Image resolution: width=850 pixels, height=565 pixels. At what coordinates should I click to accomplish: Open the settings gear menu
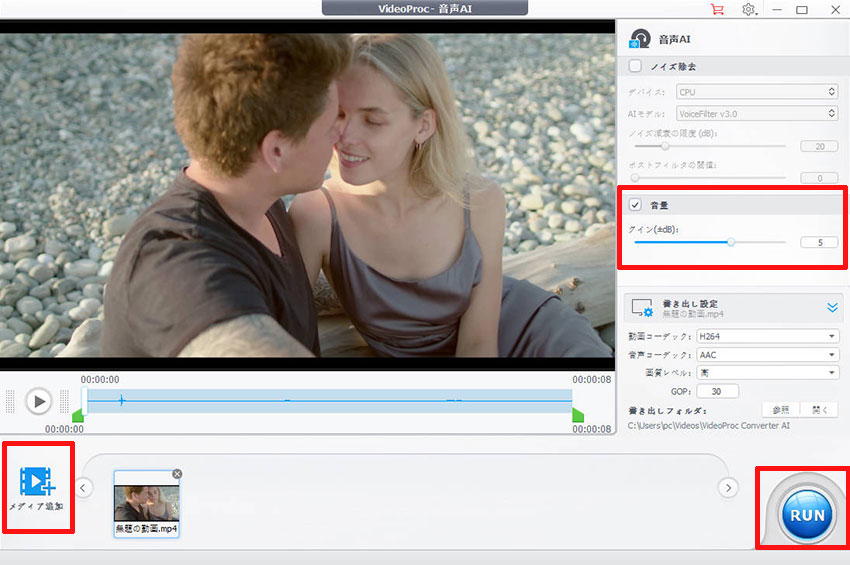click(x=749, y=9)
